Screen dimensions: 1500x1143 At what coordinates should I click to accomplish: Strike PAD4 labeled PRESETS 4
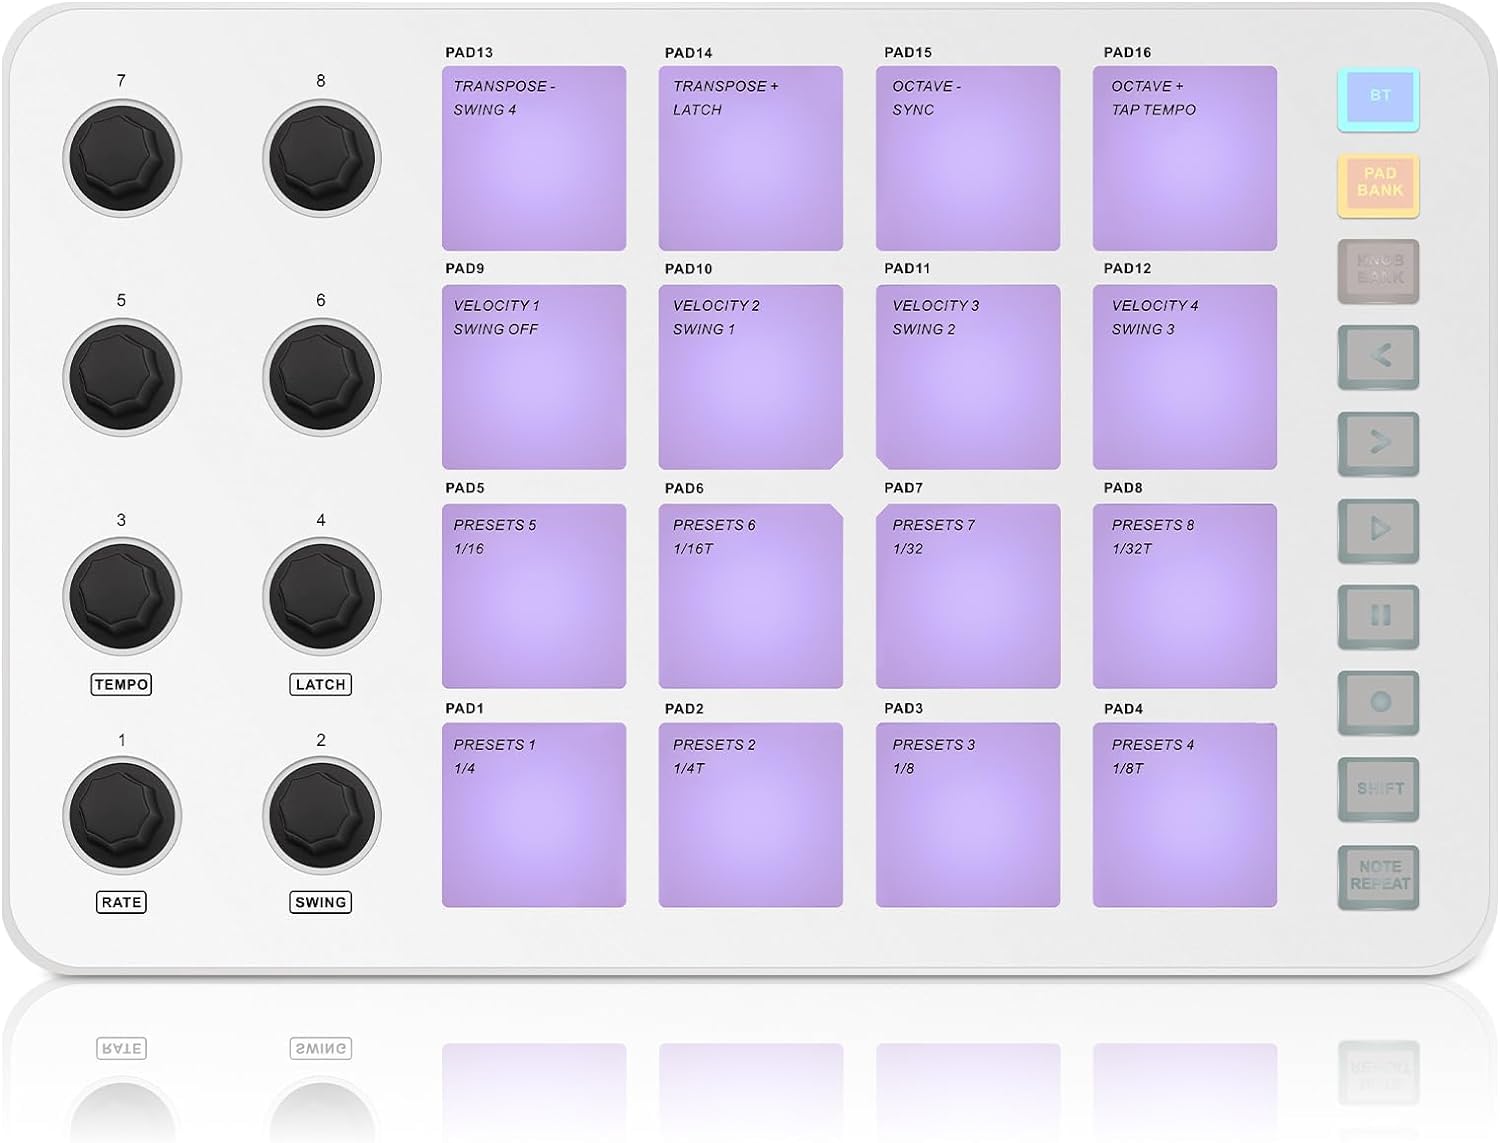[x=1185, y=815]
